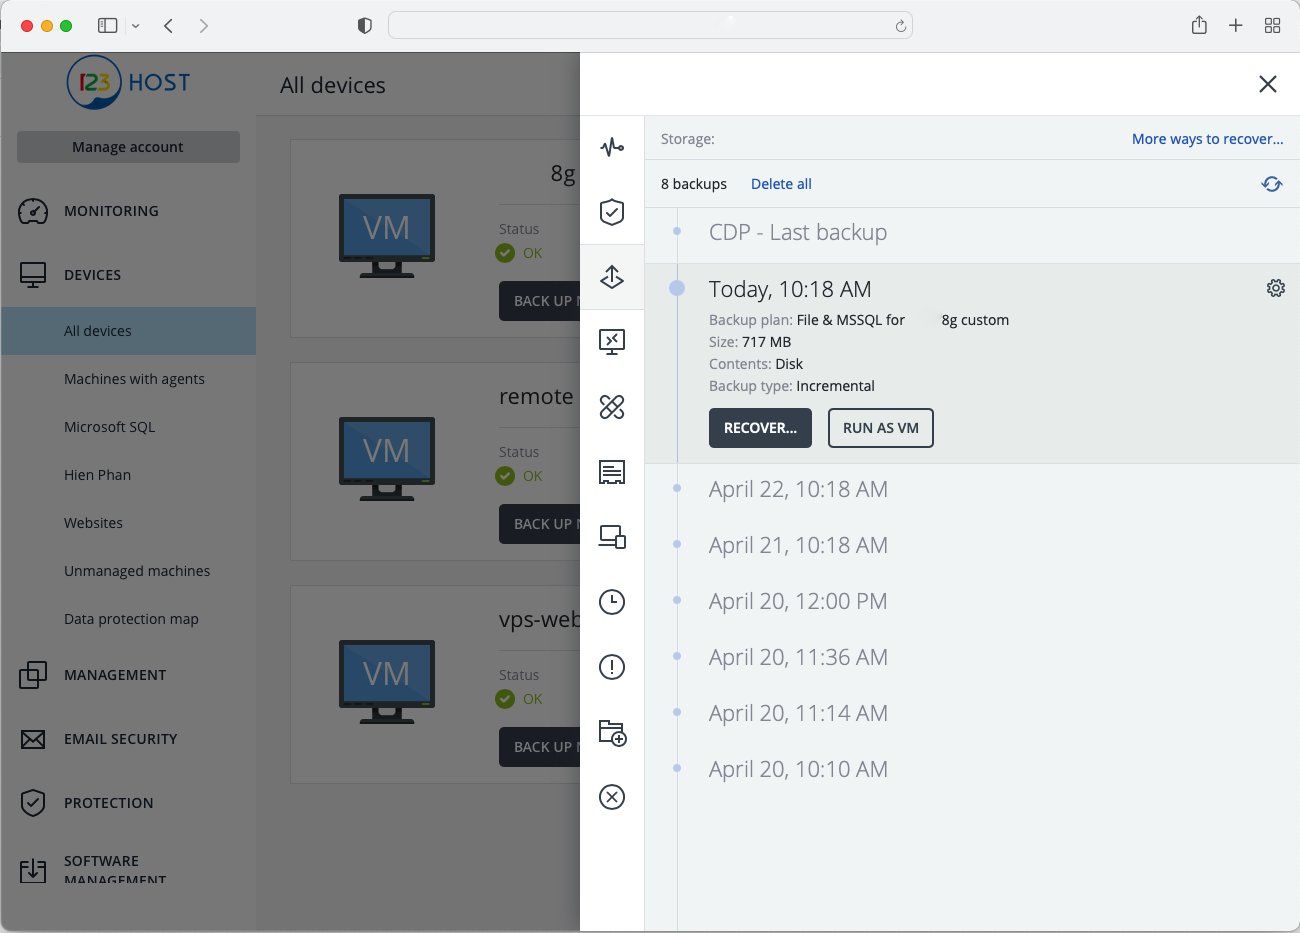Open the Protection shield icon in side panel

pyautogui.click(x=612, y=212)
